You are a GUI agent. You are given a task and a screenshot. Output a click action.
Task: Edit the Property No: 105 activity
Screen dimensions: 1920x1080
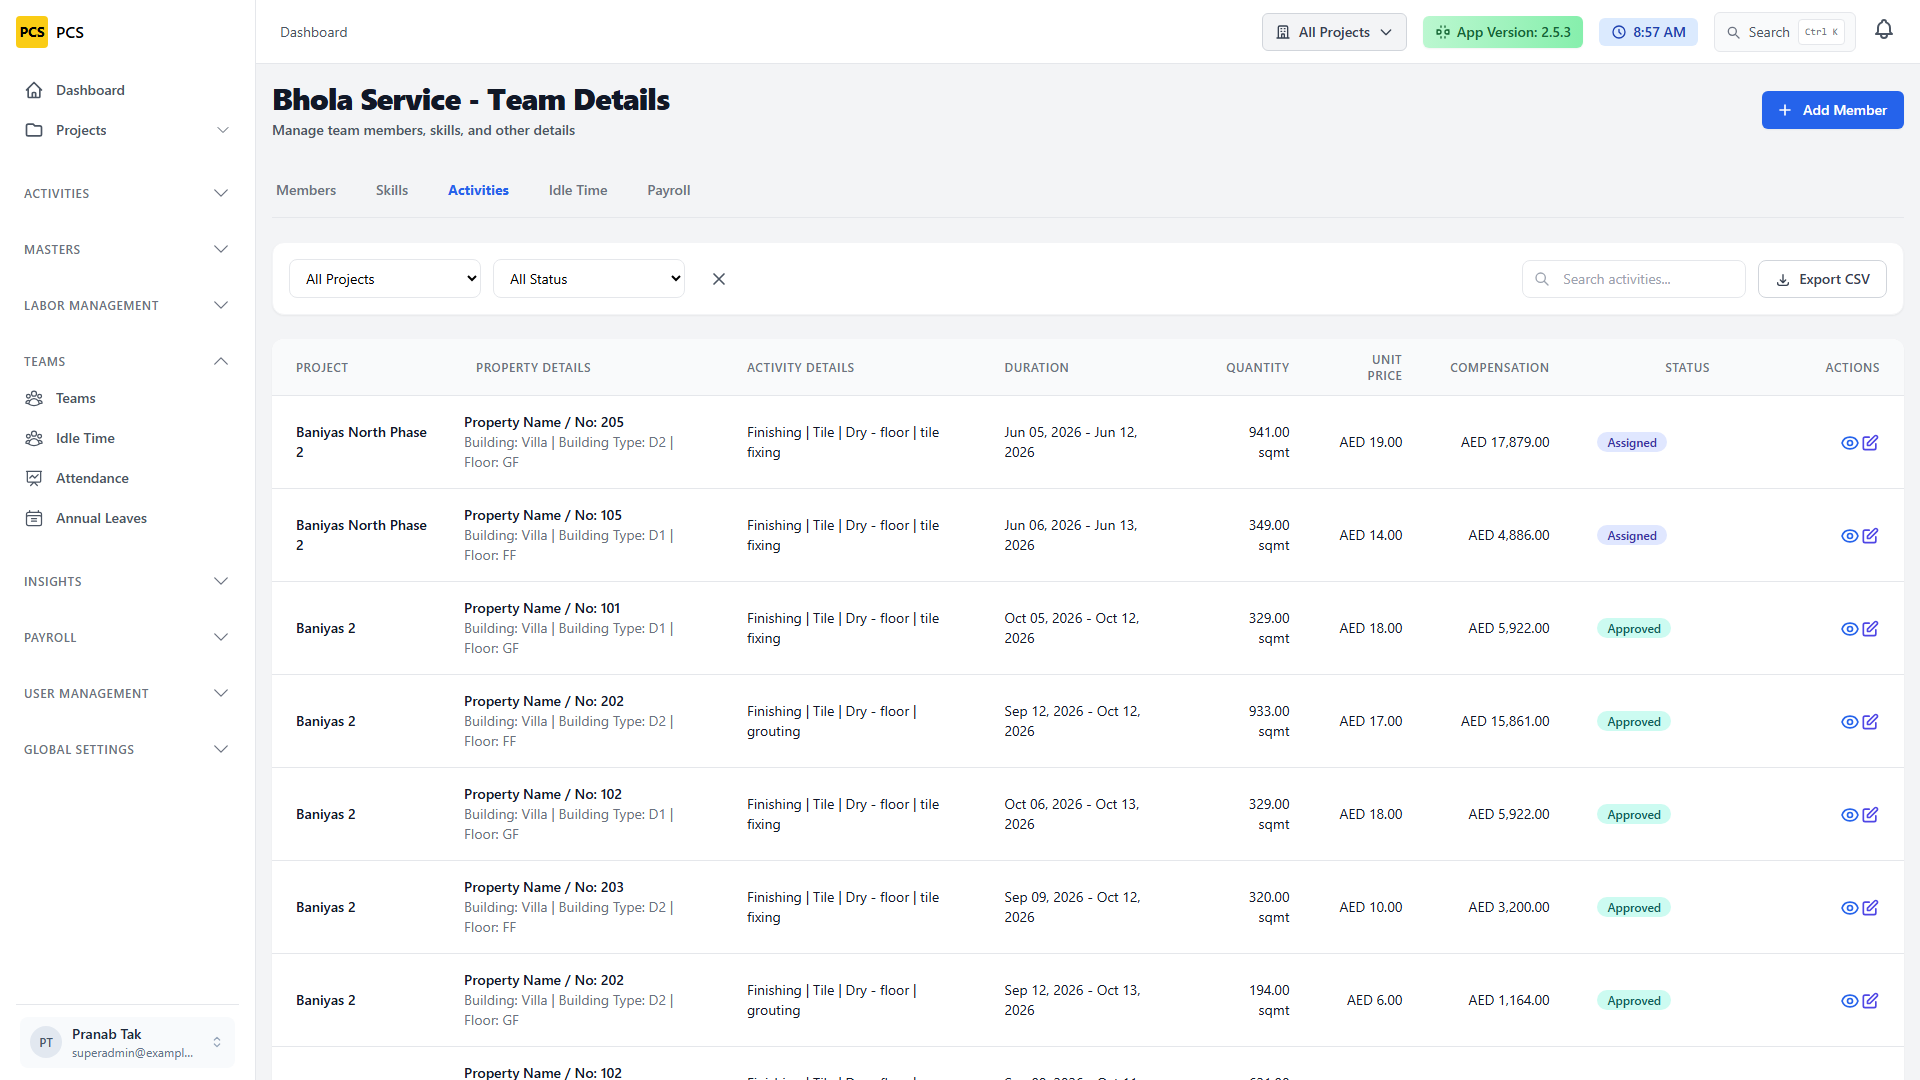[x=1870, y=536]
